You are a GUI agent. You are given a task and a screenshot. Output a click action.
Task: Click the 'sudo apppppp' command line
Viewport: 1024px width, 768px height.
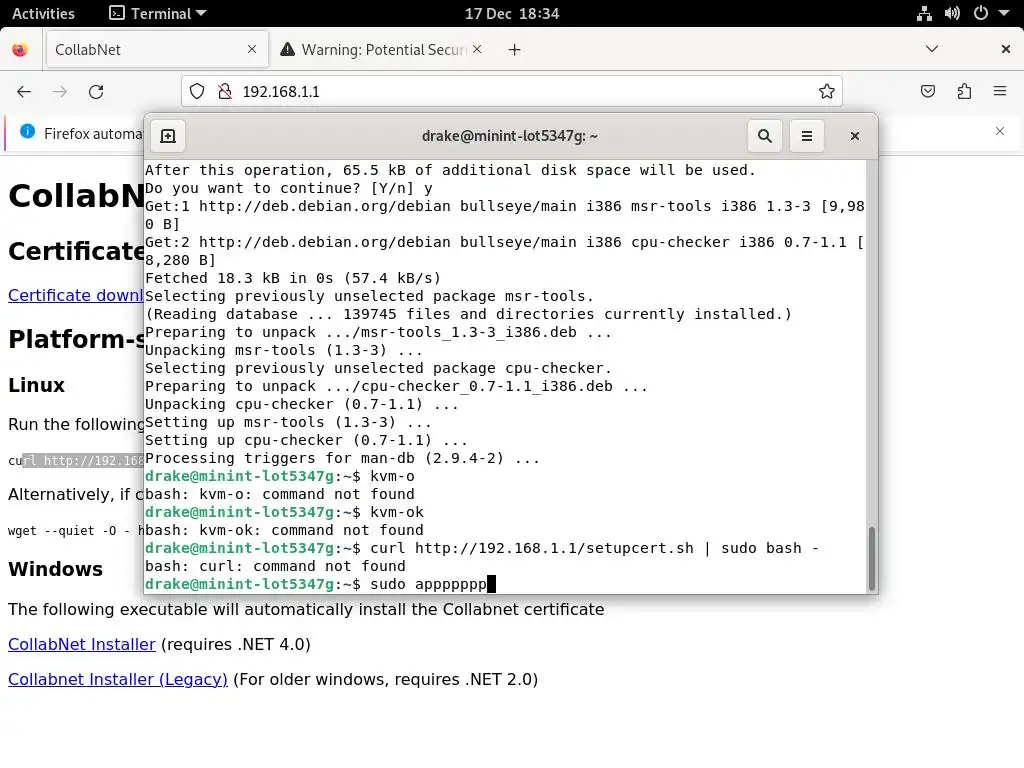316,584
